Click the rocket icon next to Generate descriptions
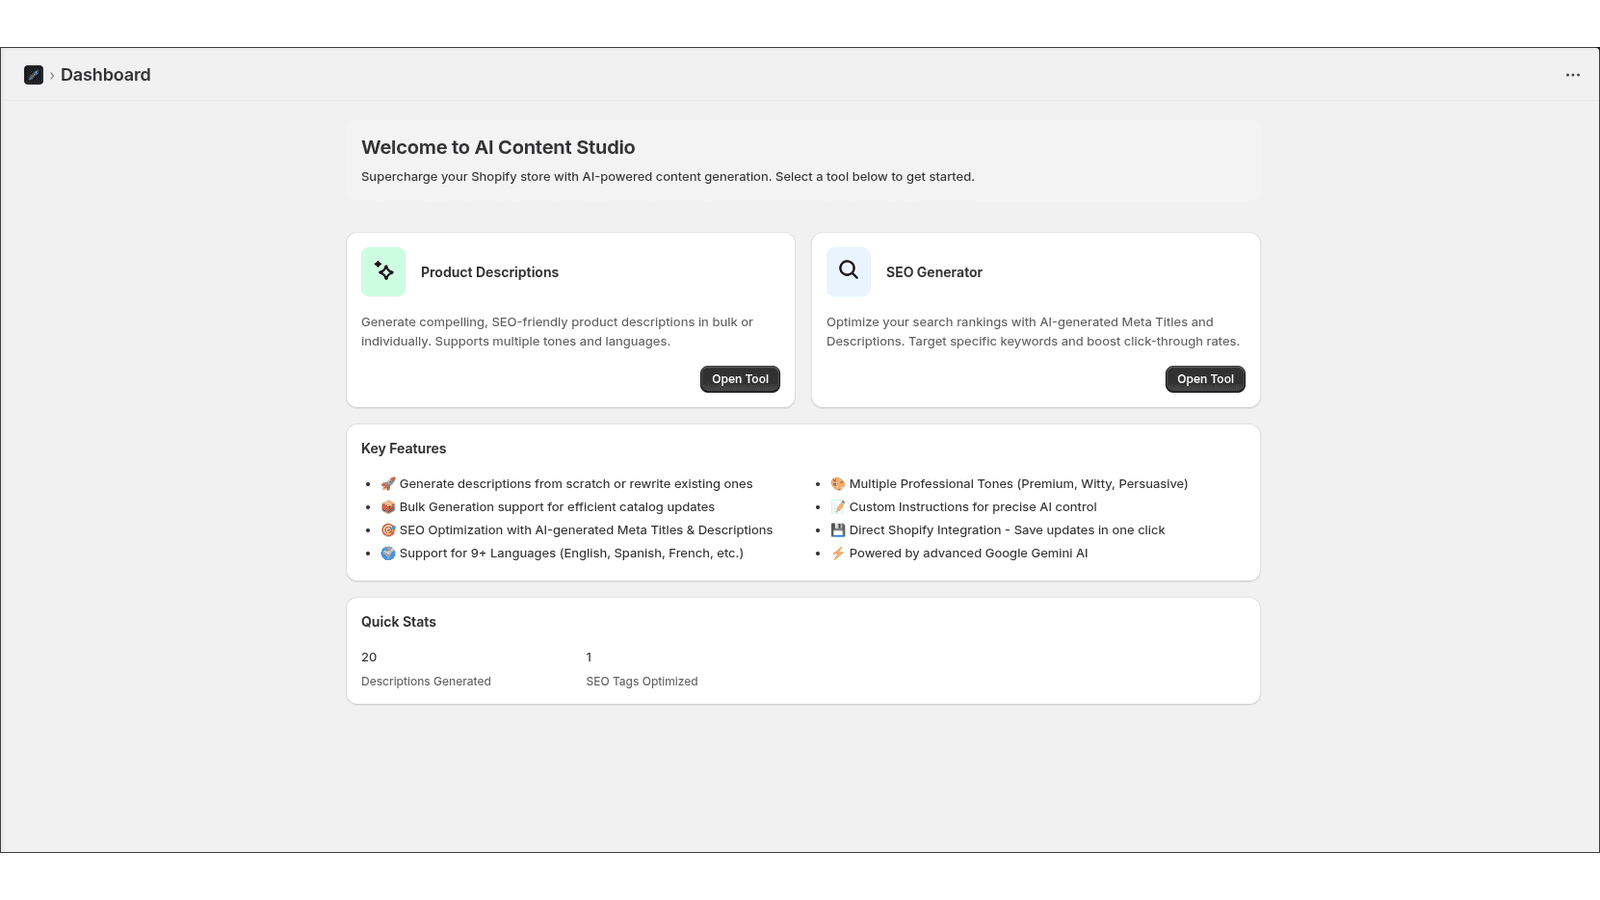 (x=387, y=483)
